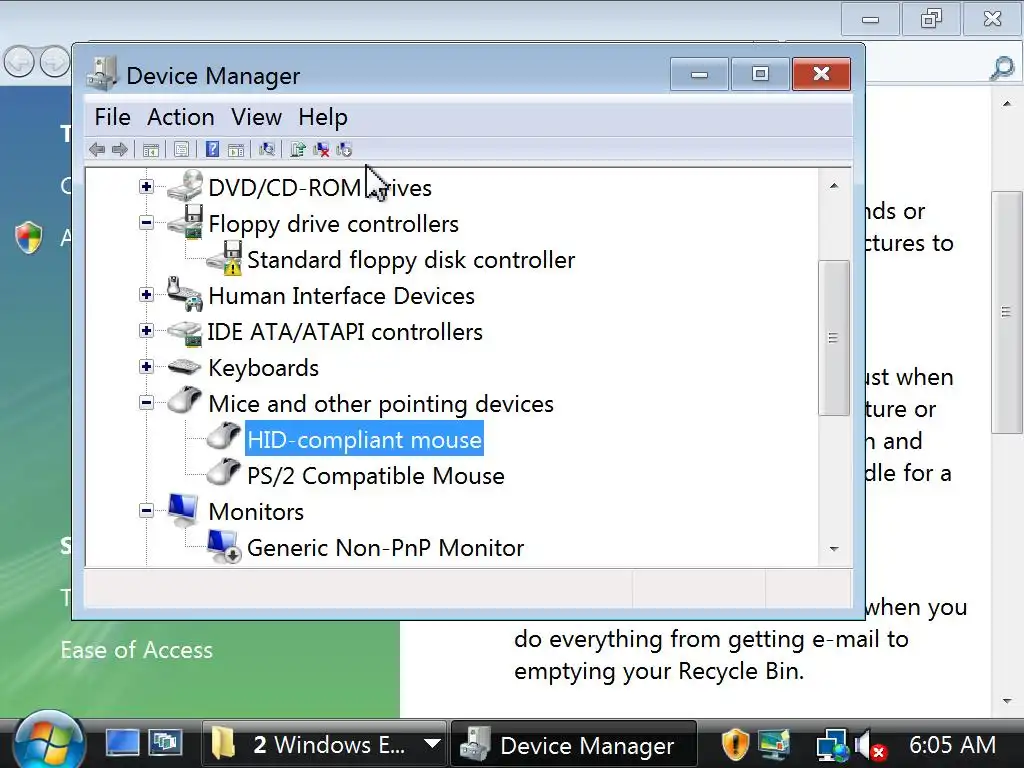Click the Device Manager title bar icon
The height and width of the screenshot is (768, 1024).
coord(102,74)
